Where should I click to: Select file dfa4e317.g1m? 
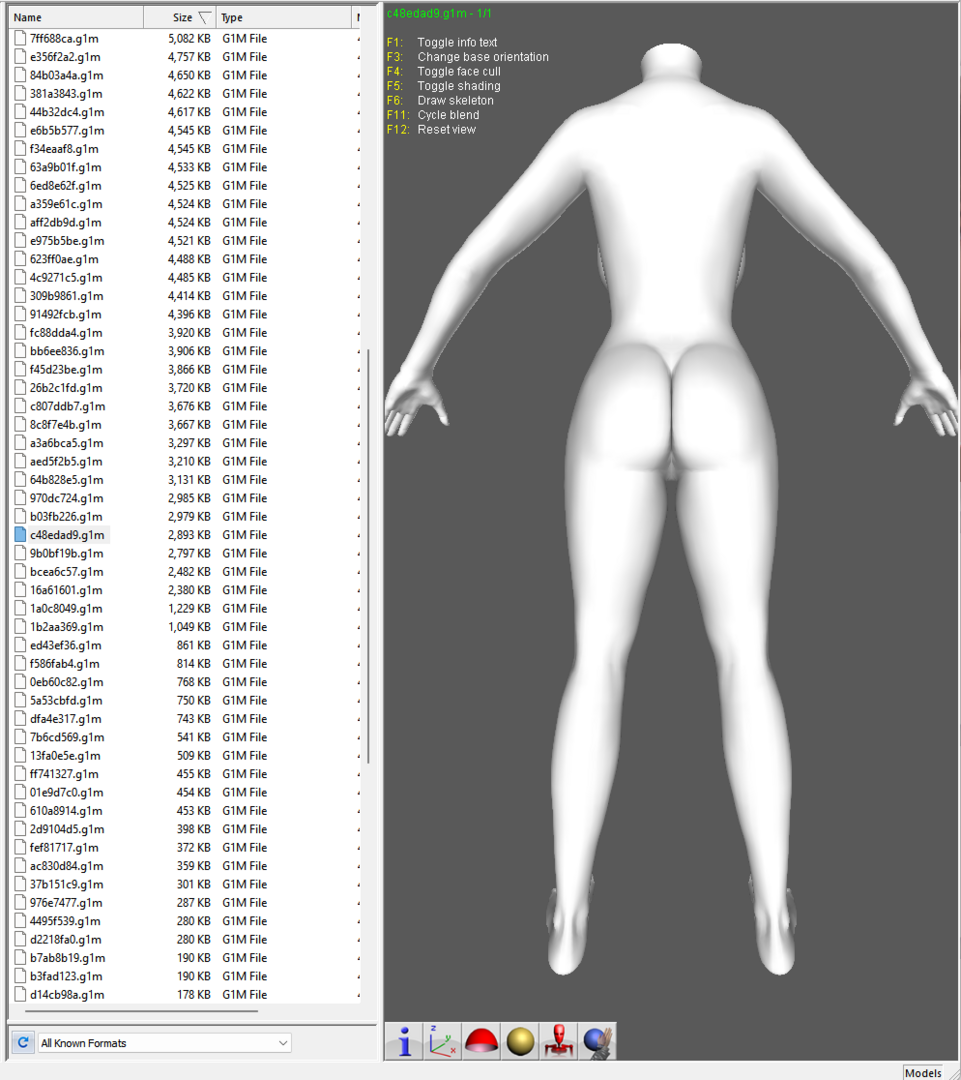tap(65, 718)
